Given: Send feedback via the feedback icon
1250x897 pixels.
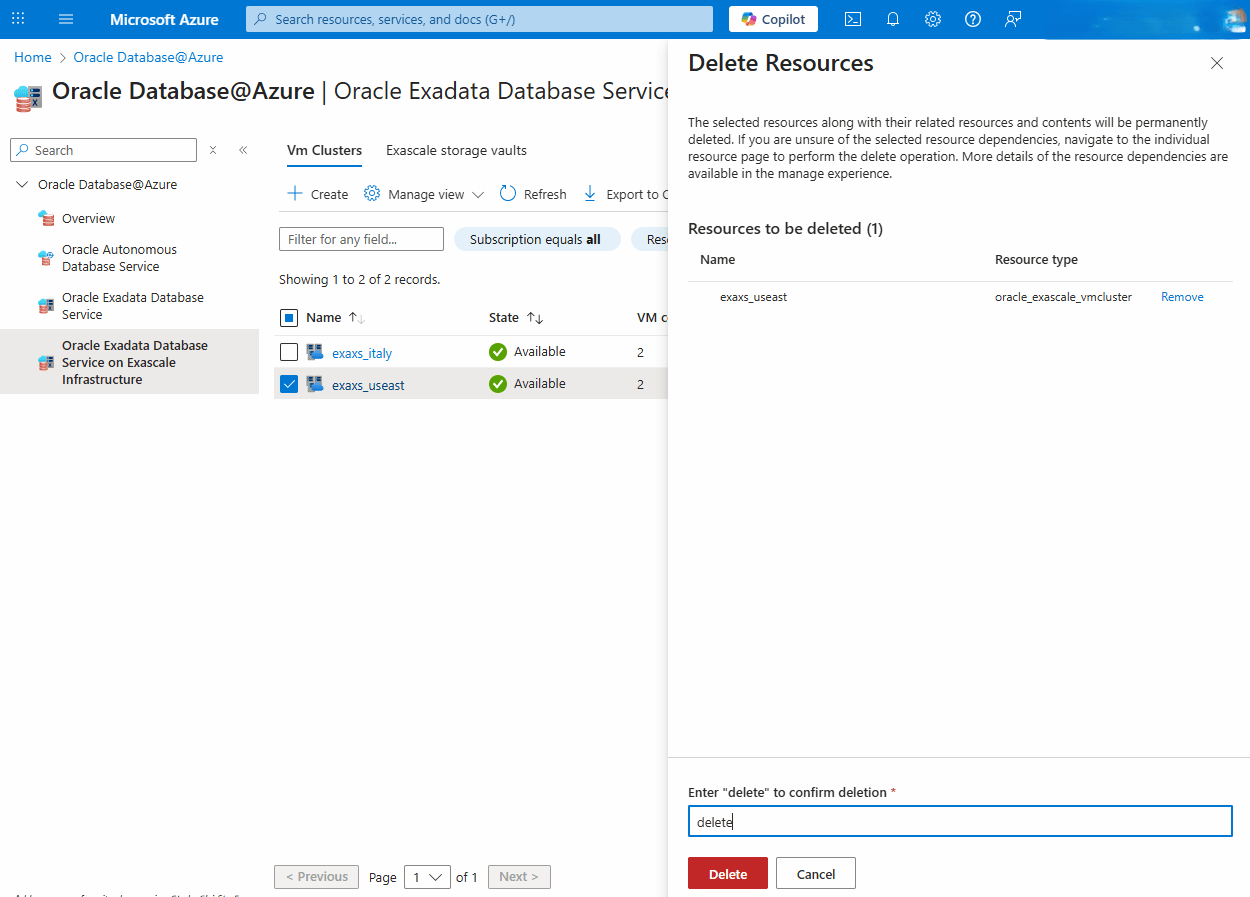Looking at the screenshot, I should click(1012, 18).
